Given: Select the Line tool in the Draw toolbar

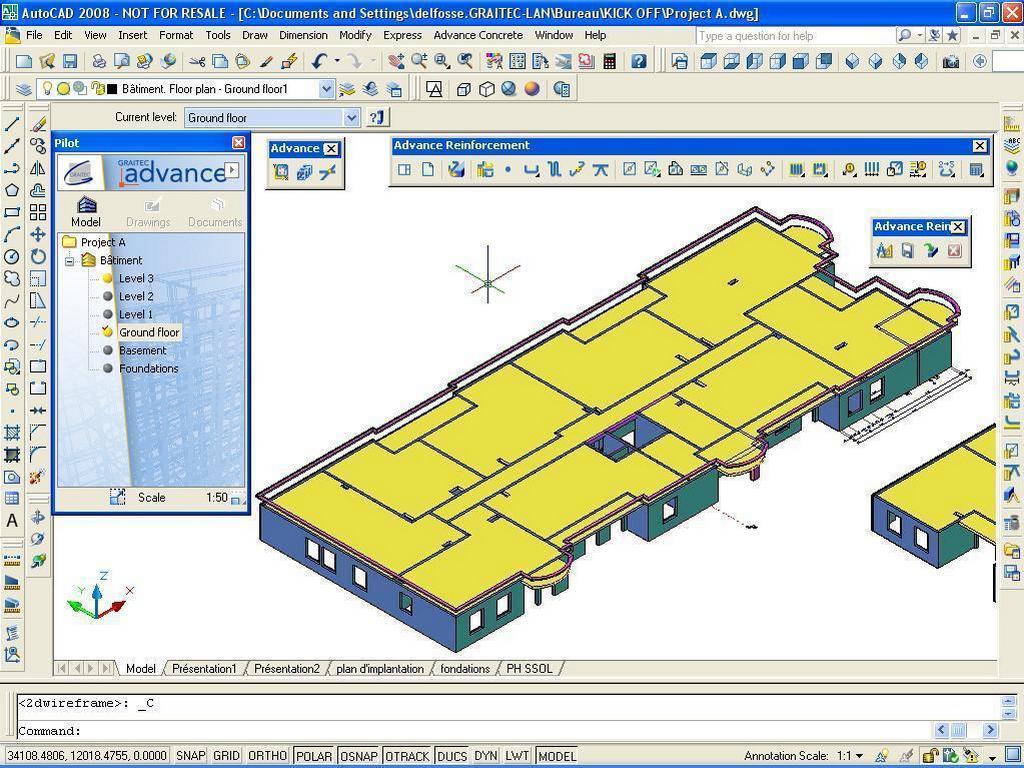Looking at the screenshot, I should coord(12,123).
